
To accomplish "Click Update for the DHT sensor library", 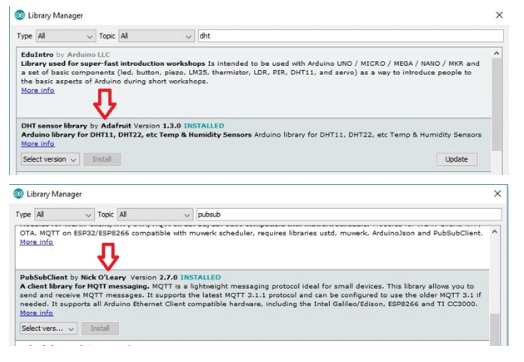I will pos(456,159).
